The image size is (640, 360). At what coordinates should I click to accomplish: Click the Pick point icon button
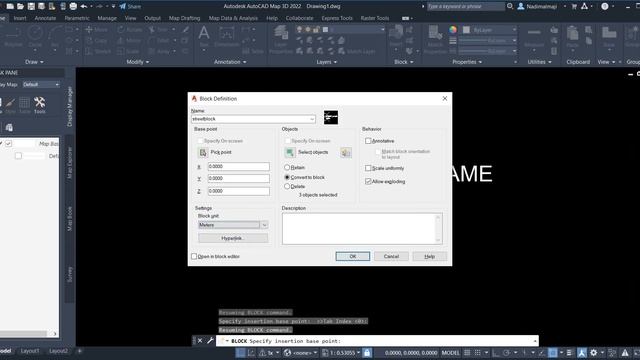(x=203, y=152)
